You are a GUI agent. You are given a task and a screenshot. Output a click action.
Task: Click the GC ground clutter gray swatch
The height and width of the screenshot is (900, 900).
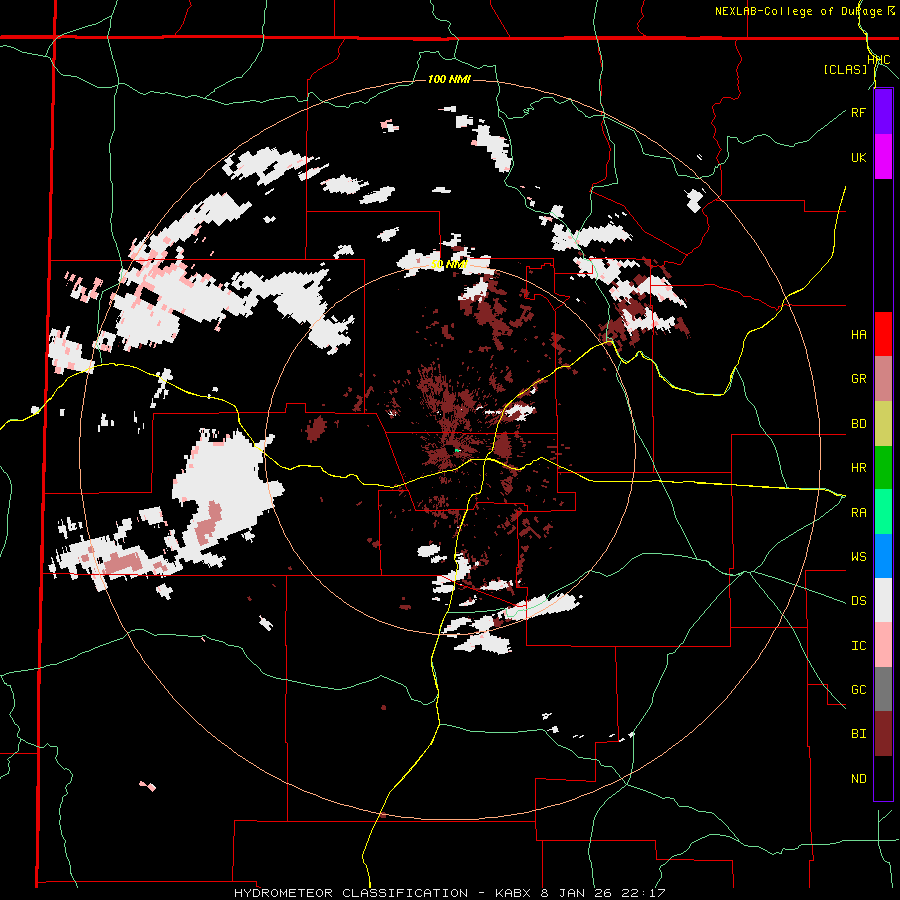click(x=883, y=689)
